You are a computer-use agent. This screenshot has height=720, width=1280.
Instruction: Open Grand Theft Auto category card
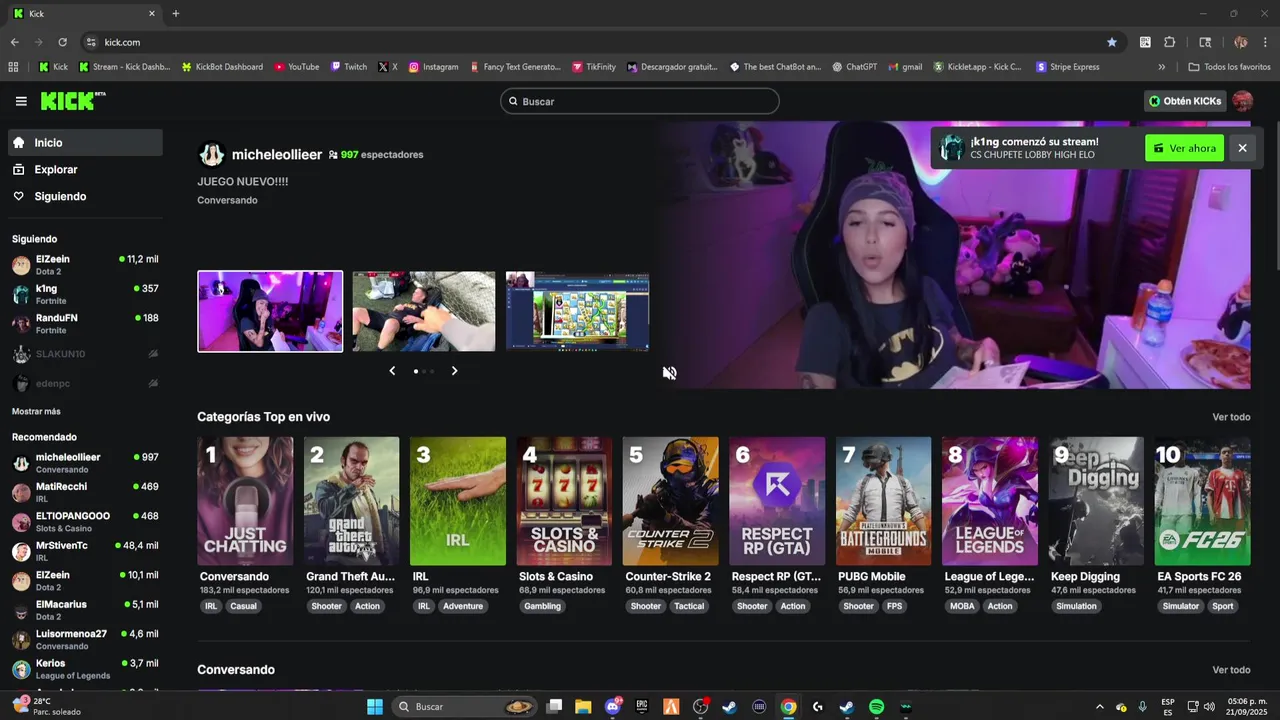tap(351, 501)
